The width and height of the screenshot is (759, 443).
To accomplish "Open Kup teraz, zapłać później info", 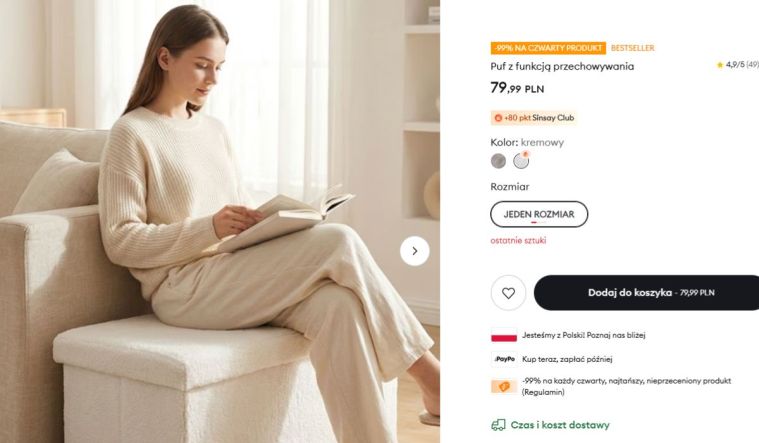I will coord(567,359).
